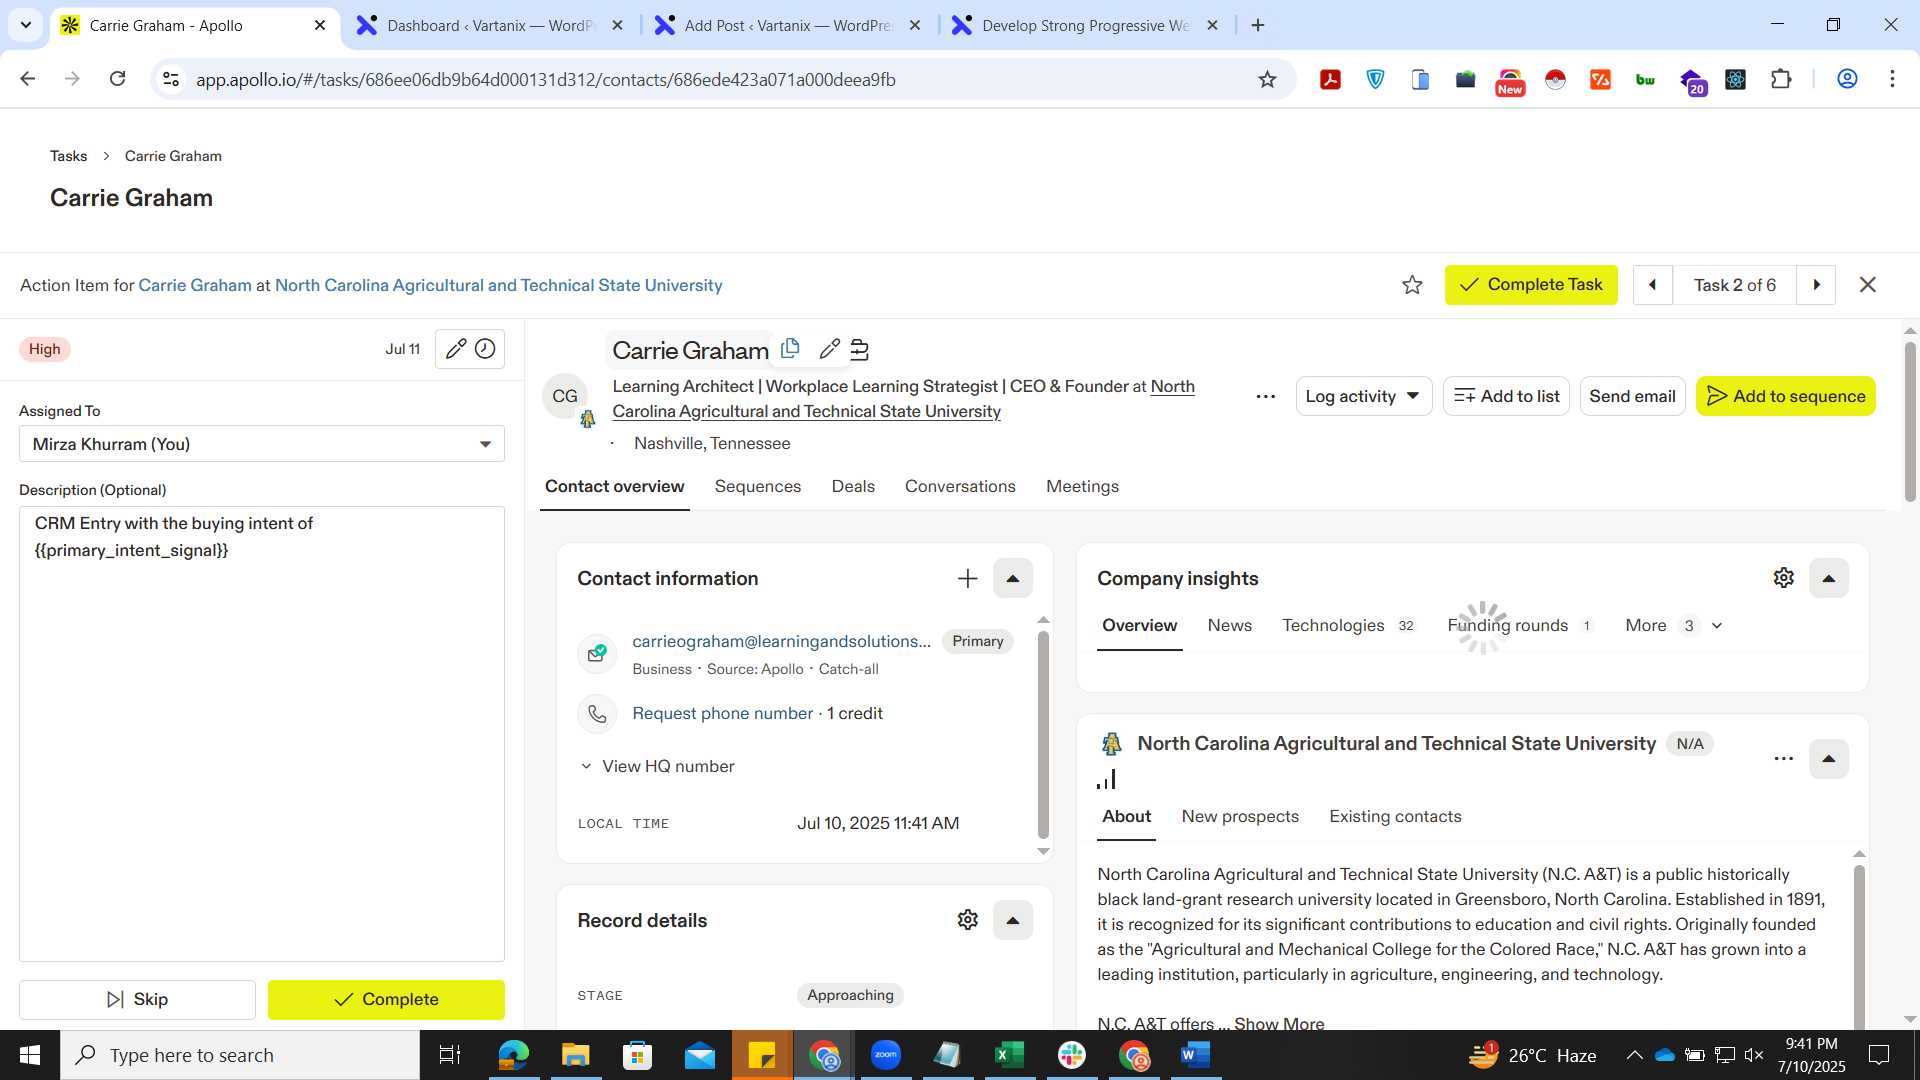
Task: Click Send email button
Action: tap(1632, 396)
